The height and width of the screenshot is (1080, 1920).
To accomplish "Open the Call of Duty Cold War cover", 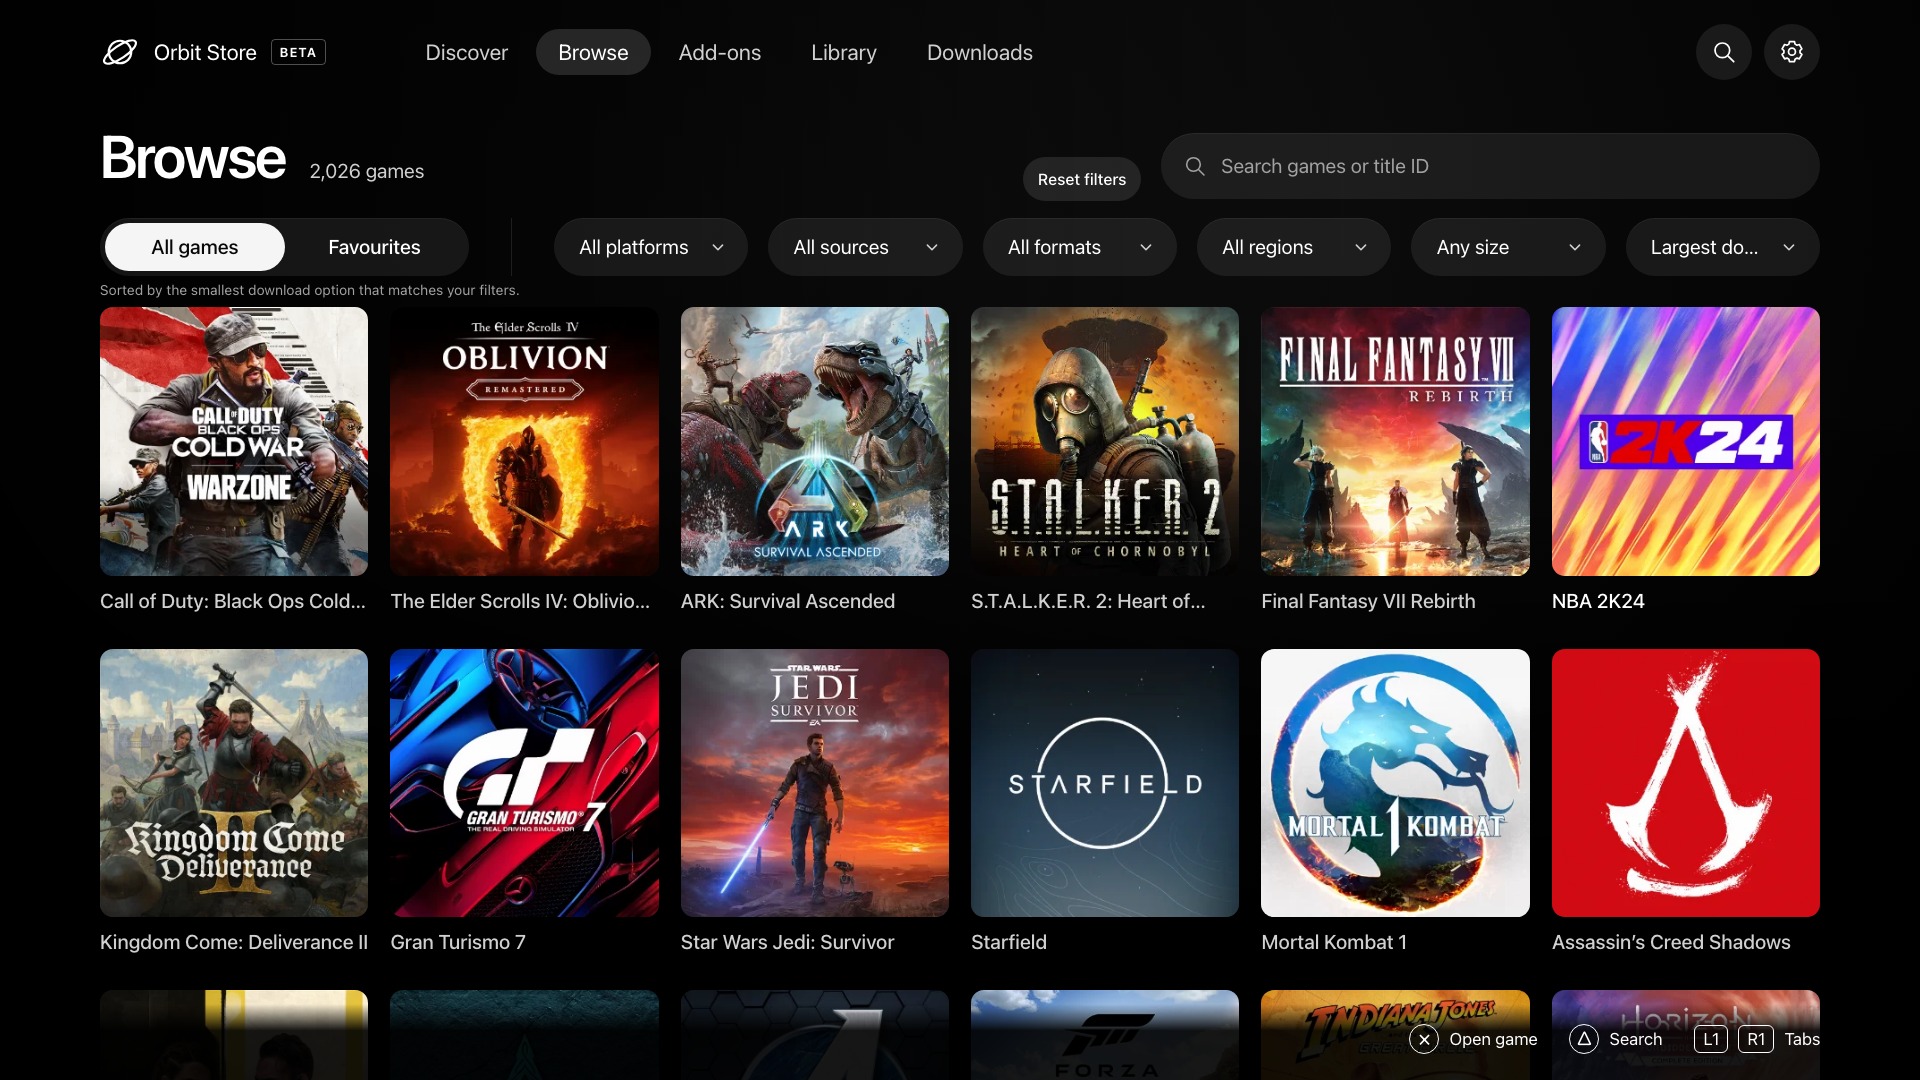I will click(234, 441).
